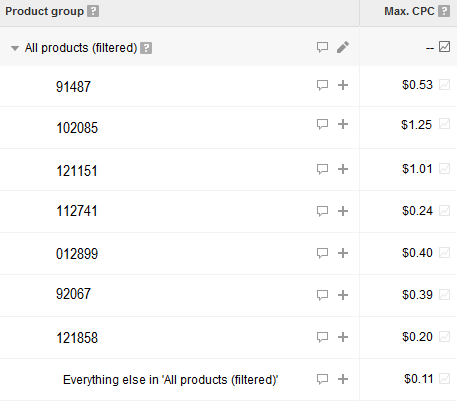Image resolution: width=465 pixels, height=405 pixels.
Task: Click the Max. CPC help question mark
Action: click(444, 11)
